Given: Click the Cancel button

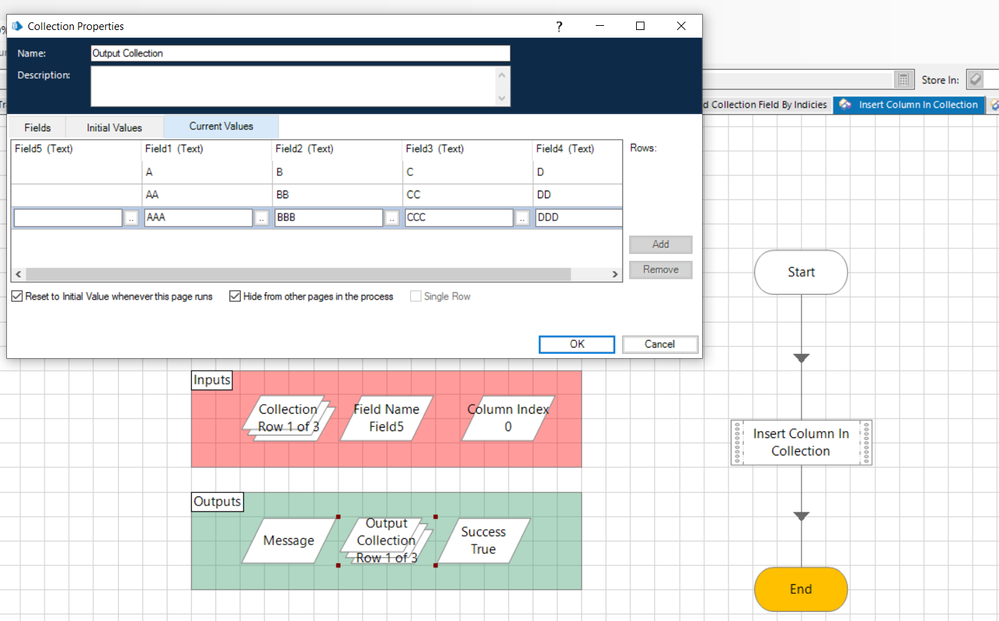Looking at the screenshot, I should pos(659,344).
